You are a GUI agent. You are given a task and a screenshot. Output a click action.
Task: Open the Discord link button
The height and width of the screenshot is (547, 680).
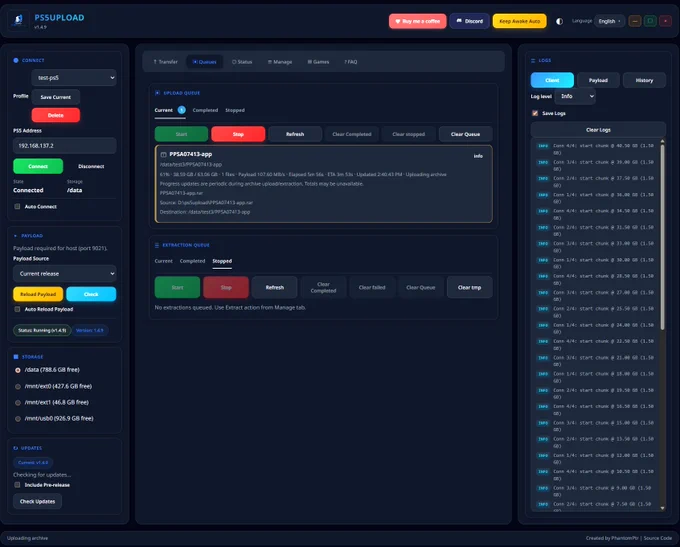(x=470, y=21)
